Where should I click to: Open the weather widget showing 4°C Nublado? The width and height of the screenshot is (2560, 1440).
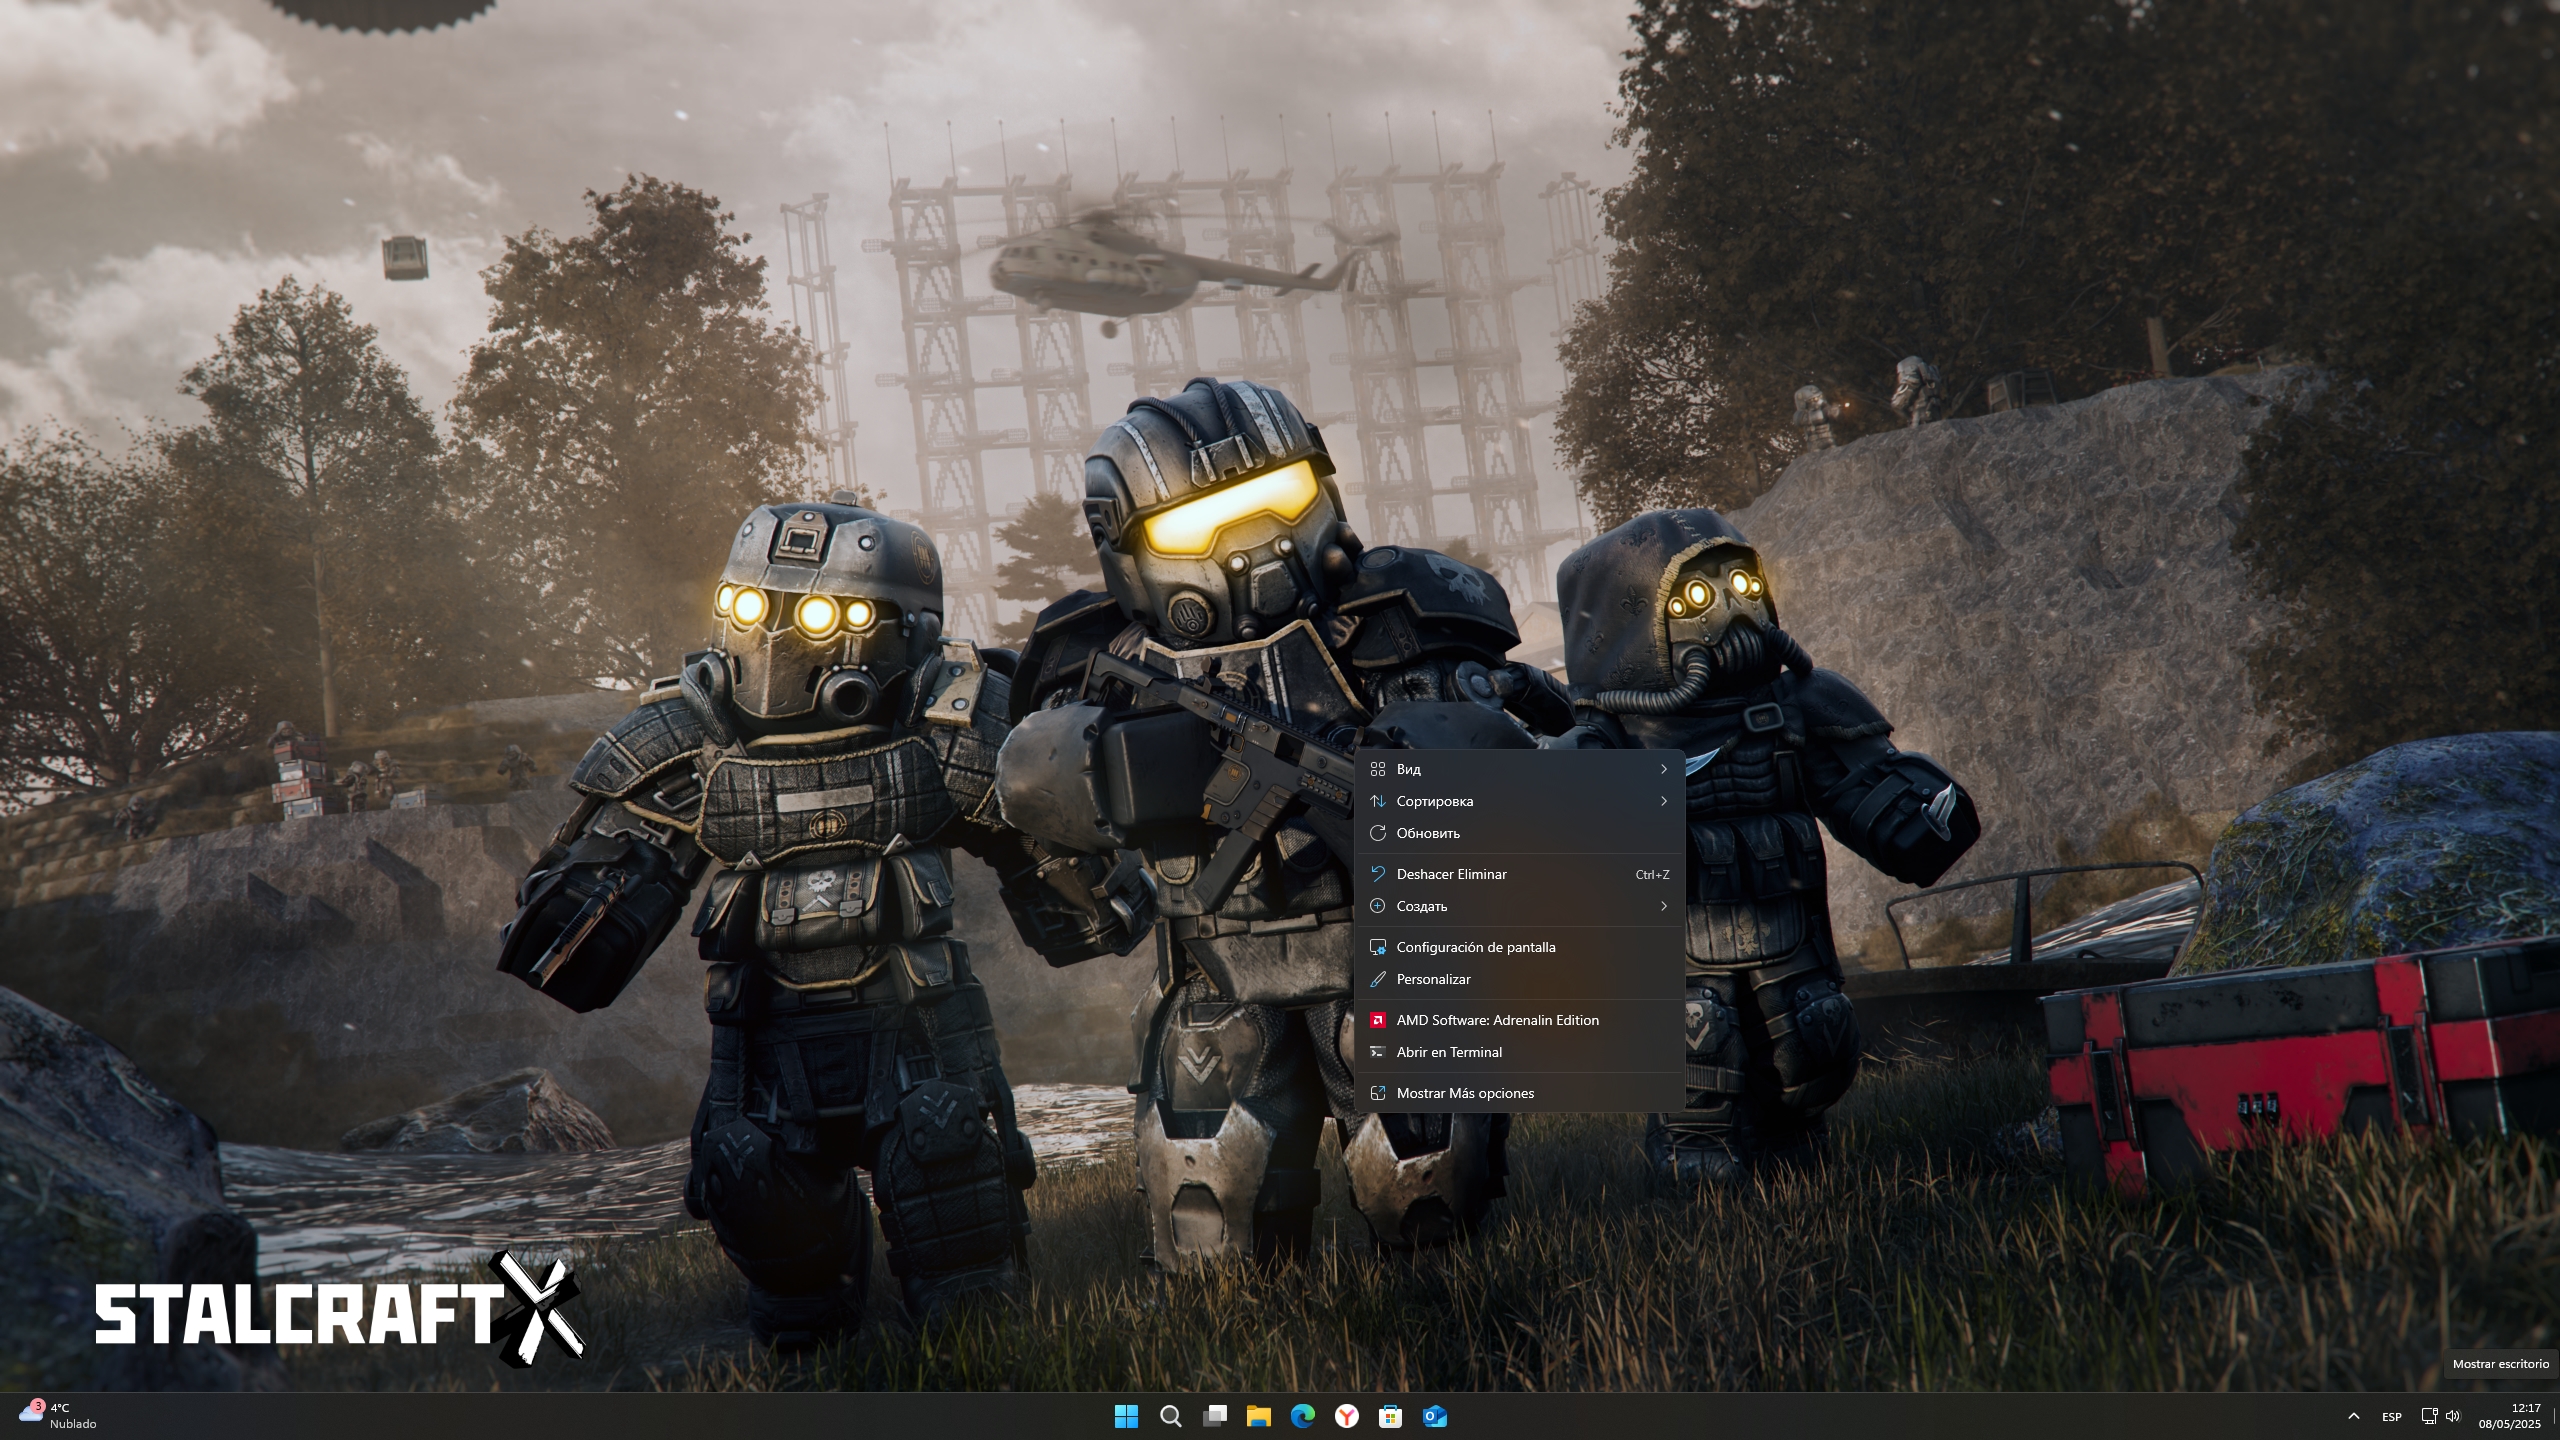58,1416
